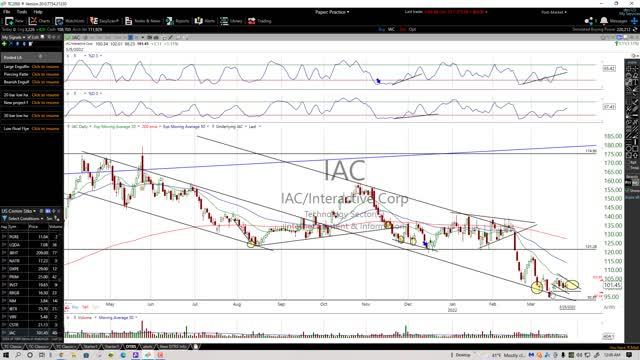Select the Text drawing tool
The width and height of the screenshot is (640, 360).
[x=636, y=82]
